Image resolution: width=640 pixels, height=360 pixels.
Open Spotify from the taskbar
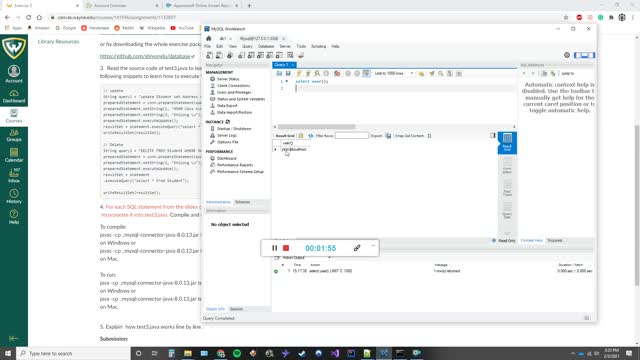[237, 353]
